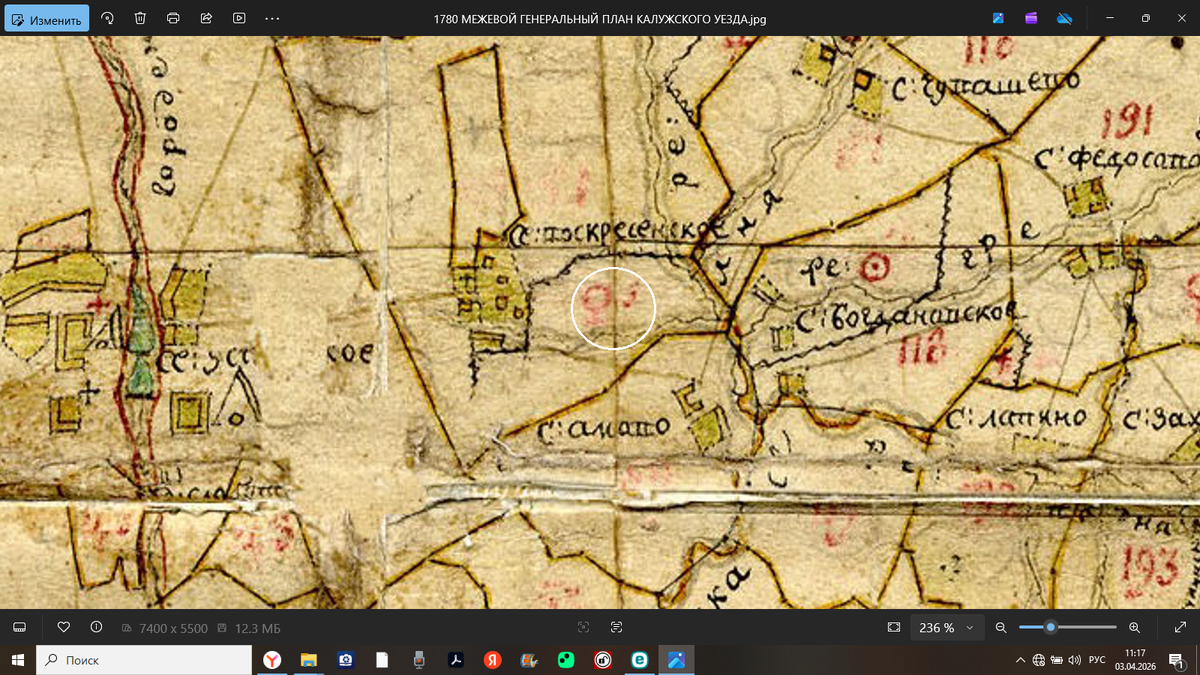
Task: Mark image as favorite with the heart icon
Action: point(64,627)
